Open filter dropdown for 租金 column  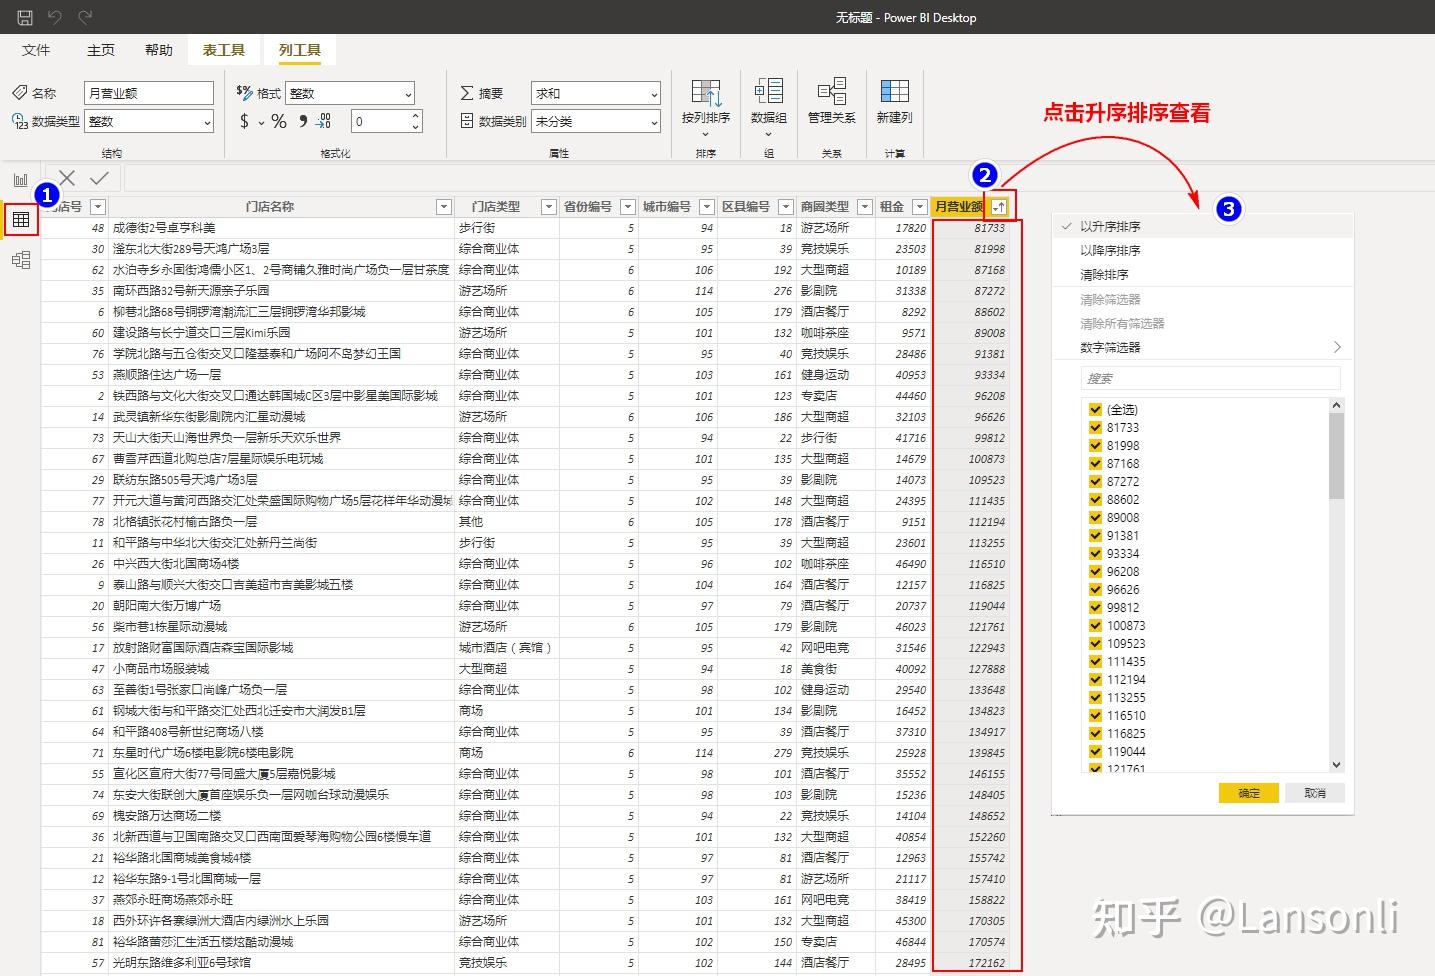[x=920, y=207]
